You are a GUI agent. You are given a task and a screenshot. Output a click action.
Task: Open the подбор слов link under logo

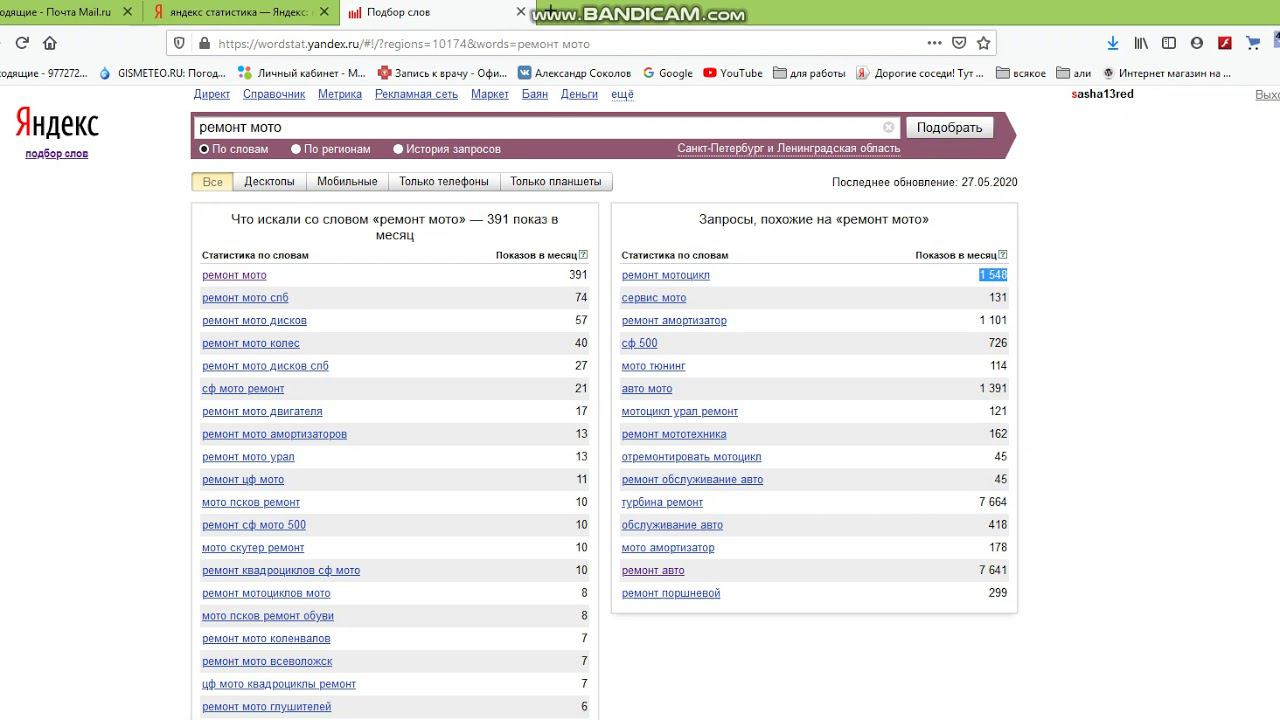tap(57, 154)
